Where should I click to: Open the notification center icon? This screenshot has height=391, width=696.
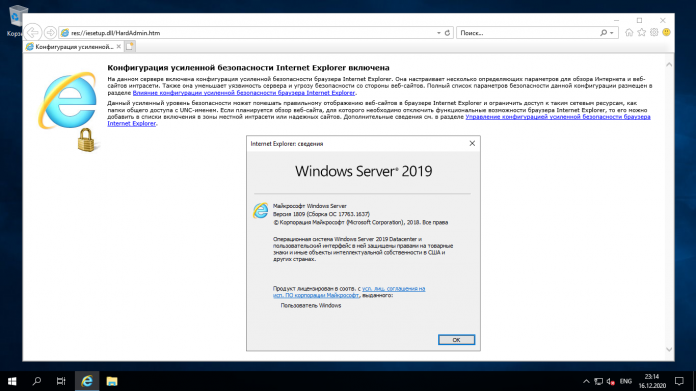pos(679,381)
